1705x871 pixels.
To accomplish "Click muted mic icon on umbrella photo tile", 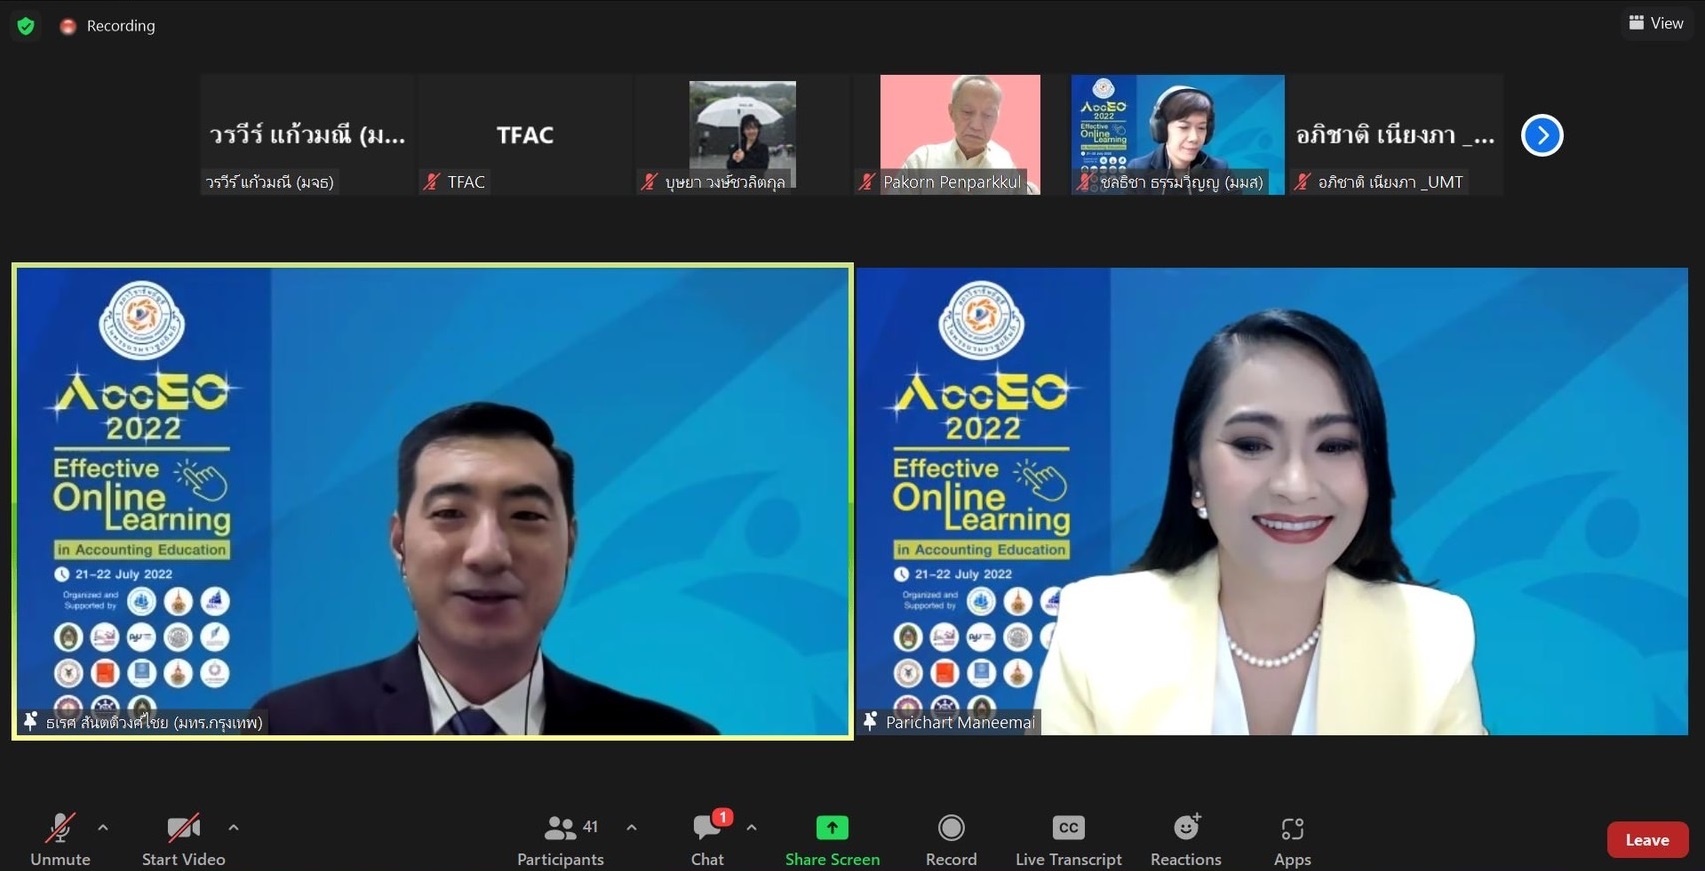I will click(x=649, y=182).
